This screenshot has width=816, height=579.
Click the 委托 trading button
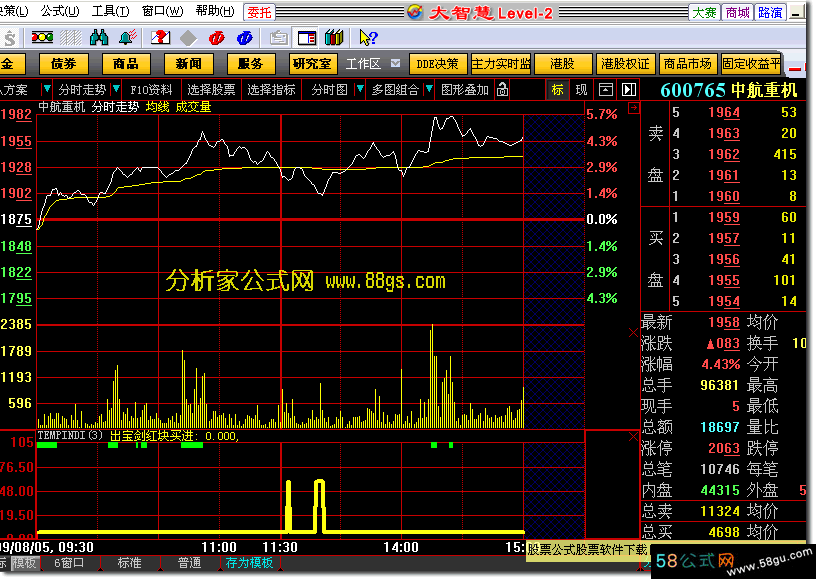tap(259, 12)
